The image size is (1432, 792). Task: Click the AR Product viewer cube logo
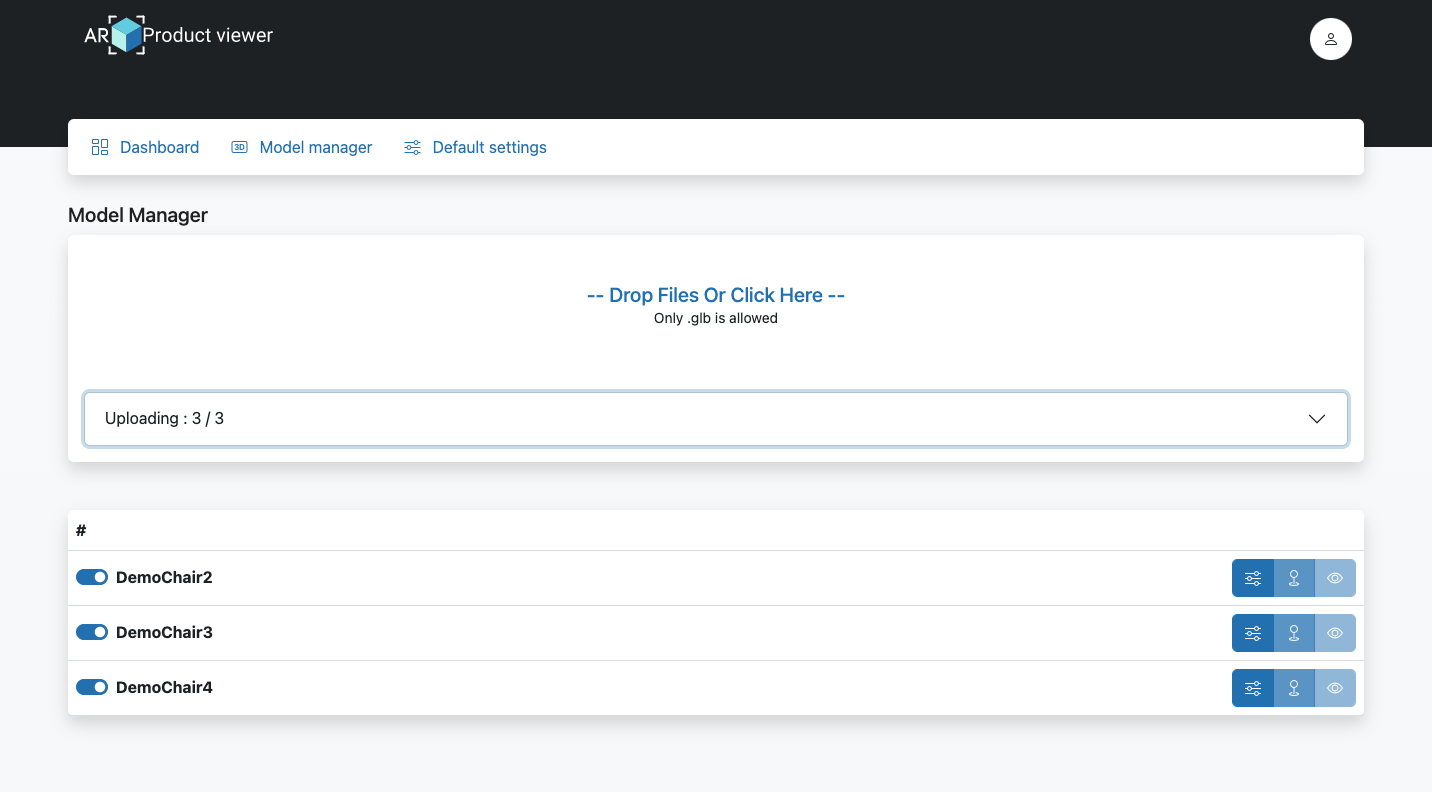tap(126, 35)
